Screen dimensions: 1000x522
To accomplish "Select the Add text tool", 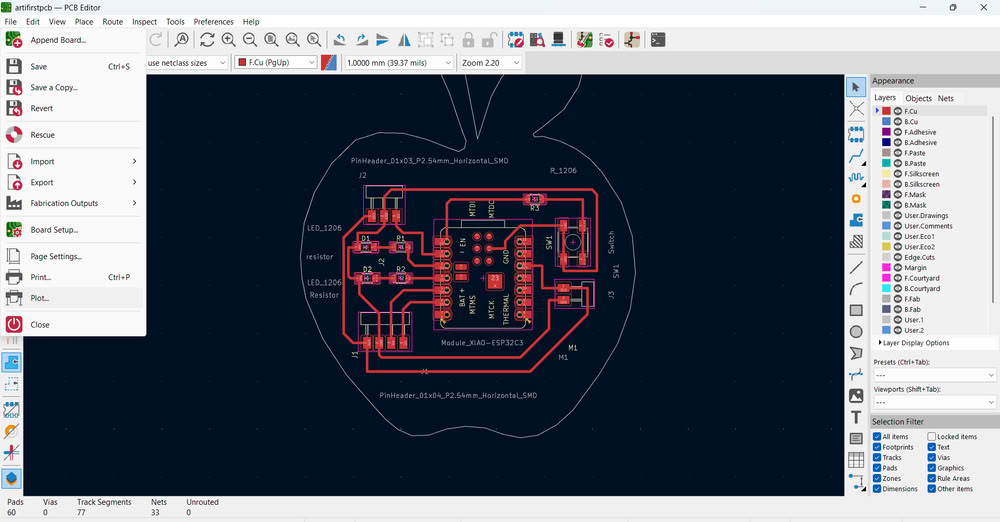I will pyautogui.click(x=856, y=417).
